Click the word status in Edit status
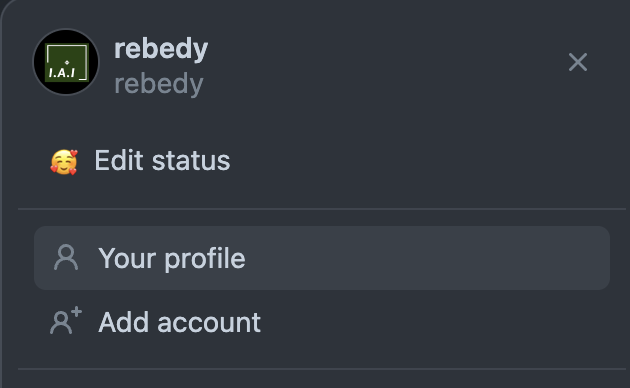Viewport: 630px width, 388px height. [191, 161]
